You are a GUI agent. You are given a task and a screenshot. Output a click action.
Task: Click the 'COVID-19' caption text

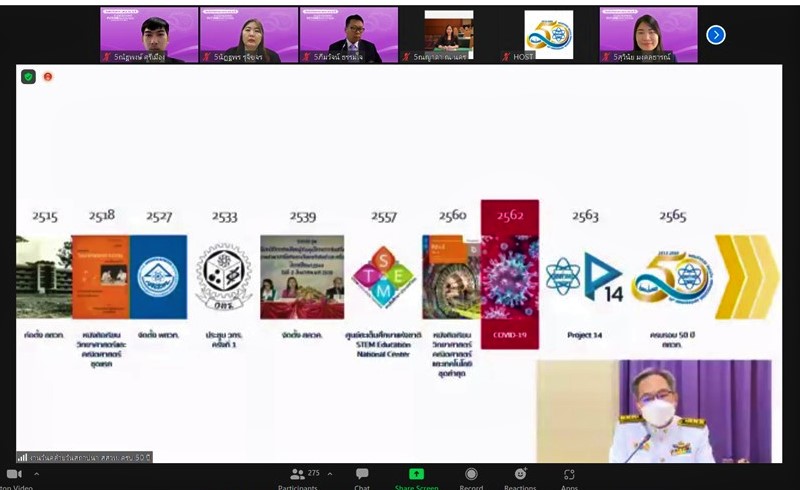510,335
